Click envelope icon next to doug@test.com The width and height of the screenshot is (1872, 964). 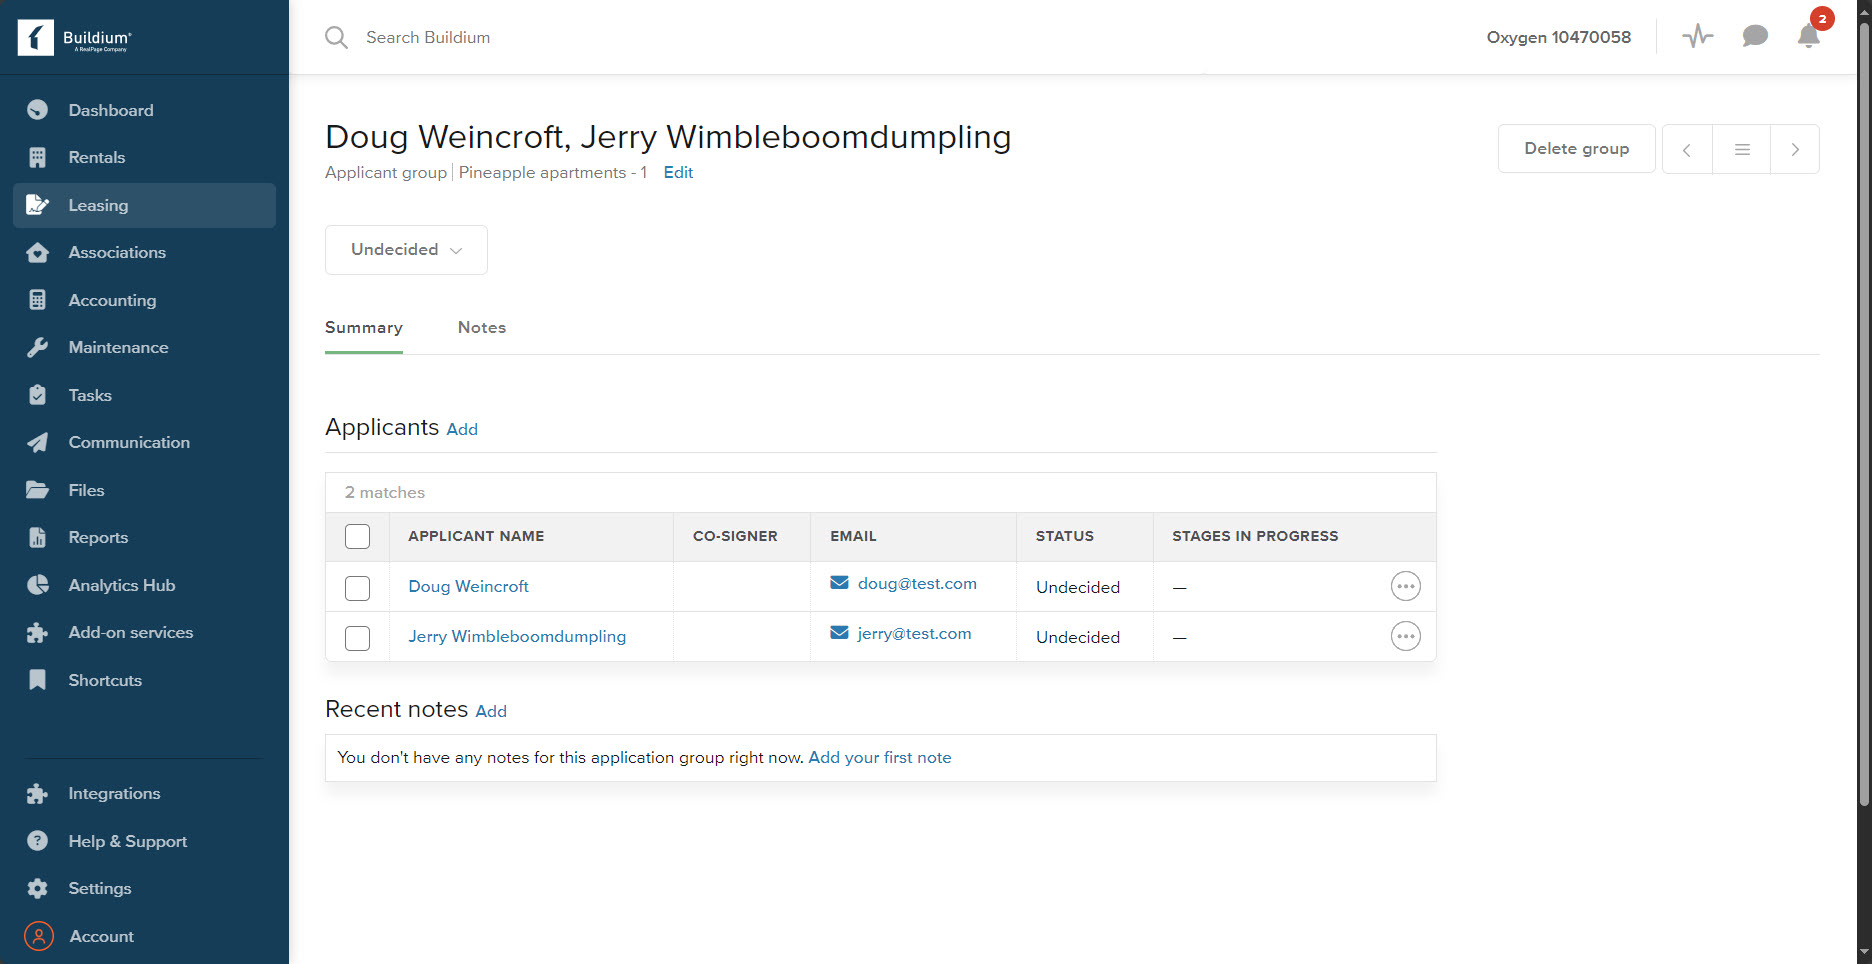tap(839, 583)
